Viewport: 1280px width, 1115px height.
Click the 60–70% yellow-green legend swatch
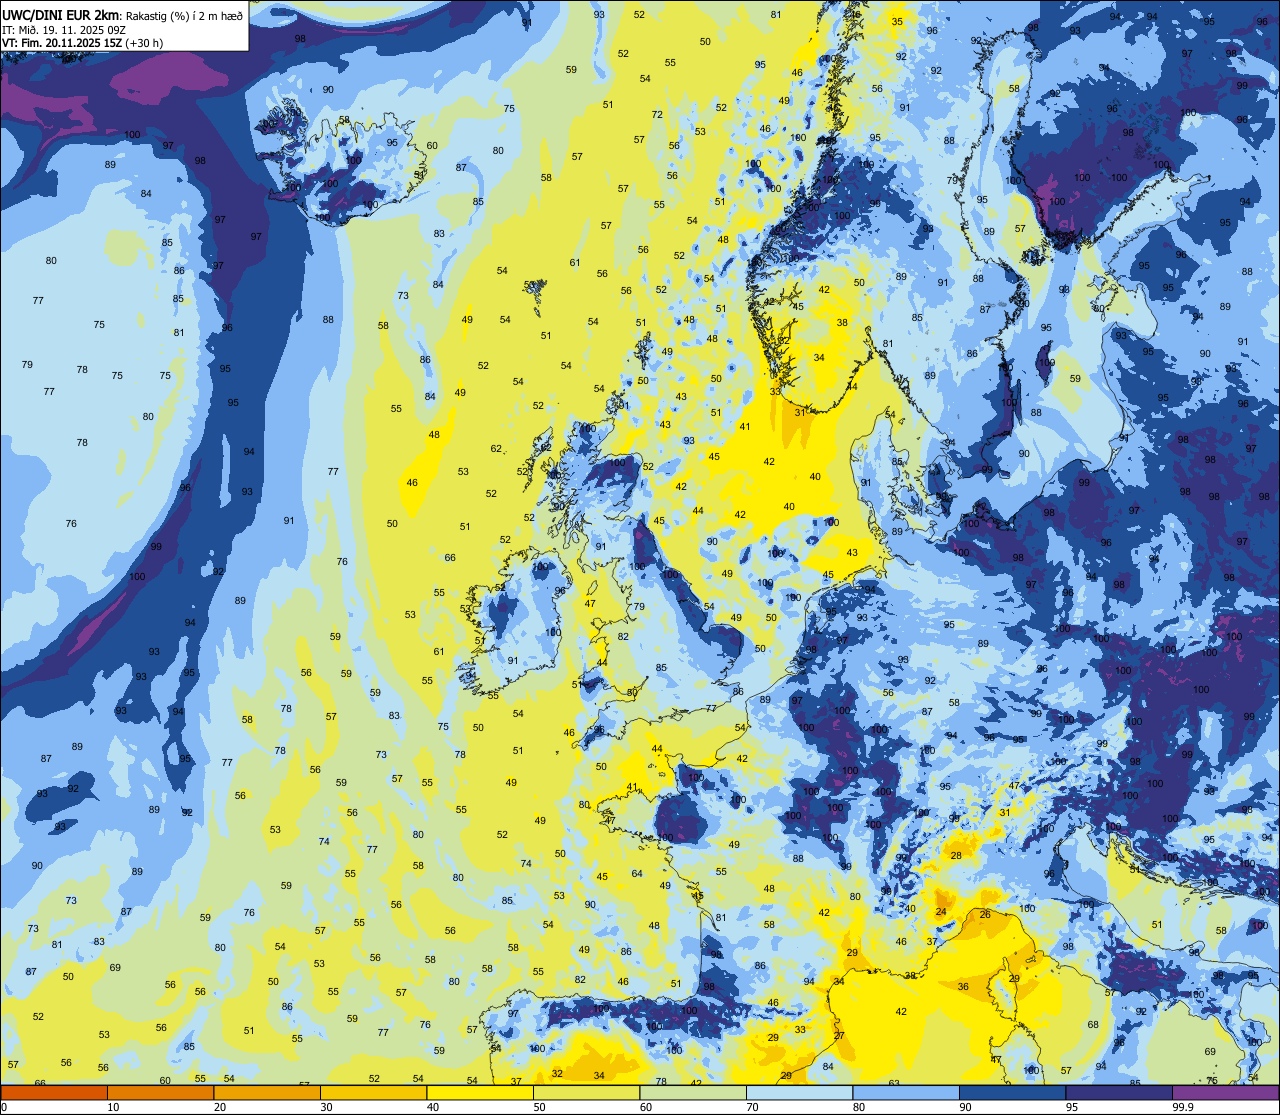[x=693, y=1093]
